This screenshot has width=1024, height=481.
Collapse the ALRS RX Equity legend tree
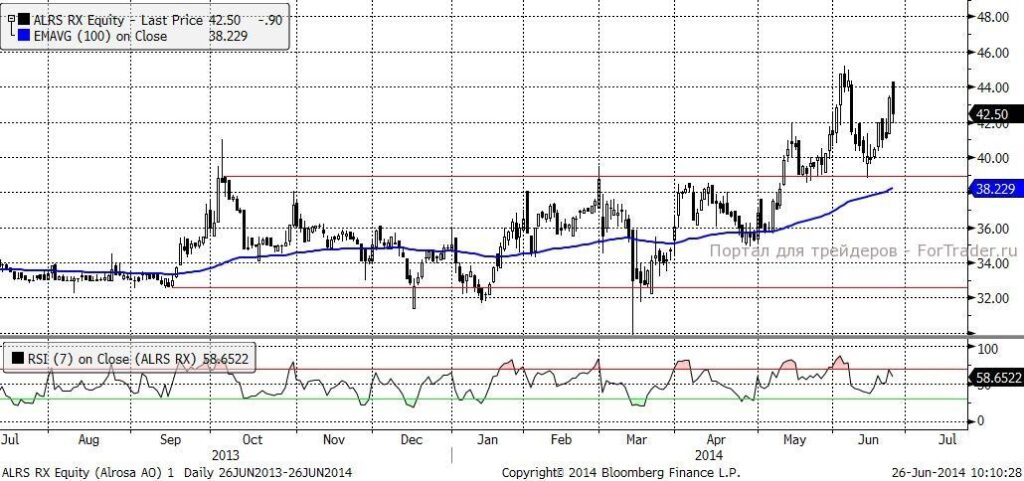[10, 20]
